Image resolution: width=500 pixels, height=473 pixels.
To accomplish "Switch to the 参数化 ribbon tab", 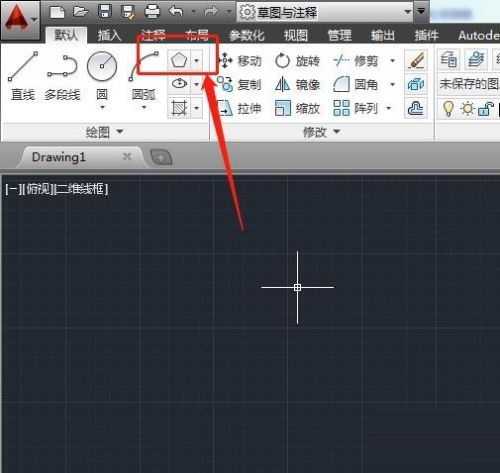I will (247, 35).
